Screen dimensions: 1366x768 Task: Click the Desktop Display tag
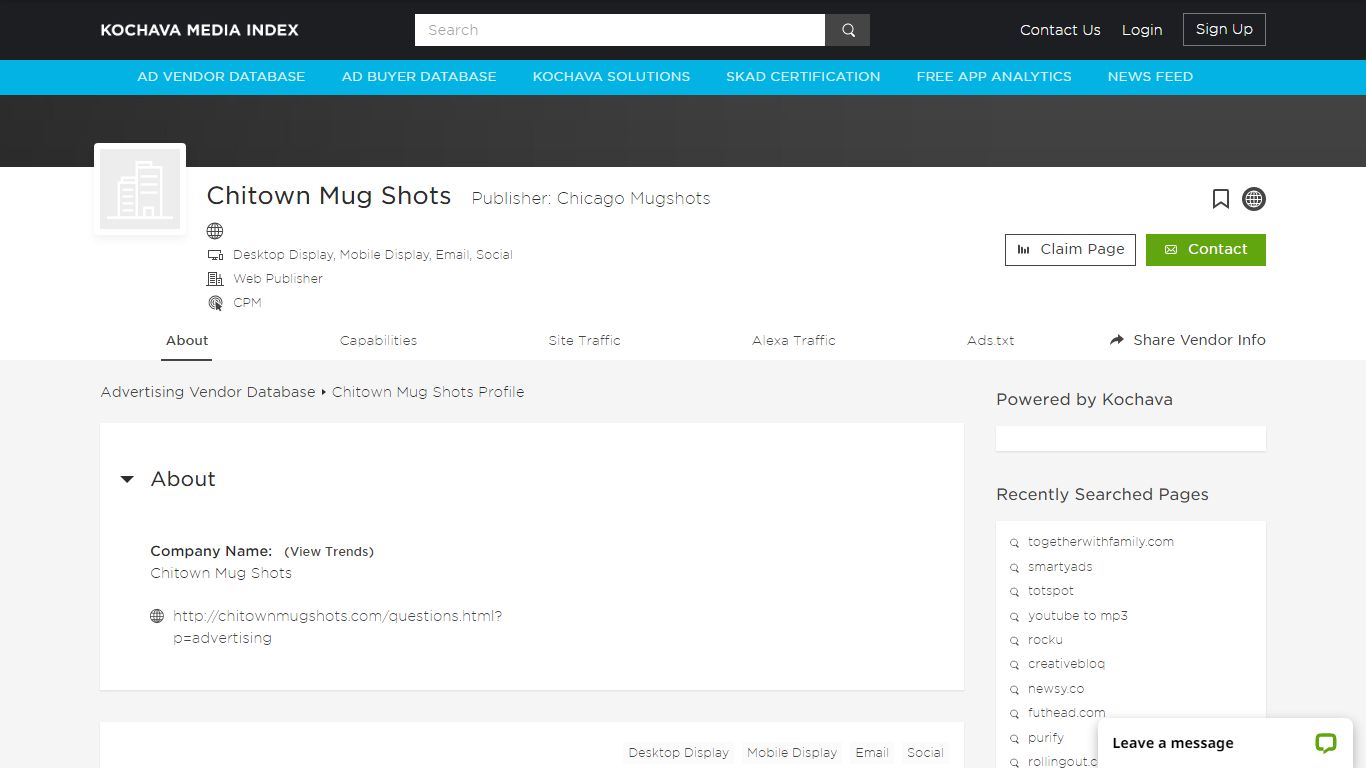click(x=678, y=753)
